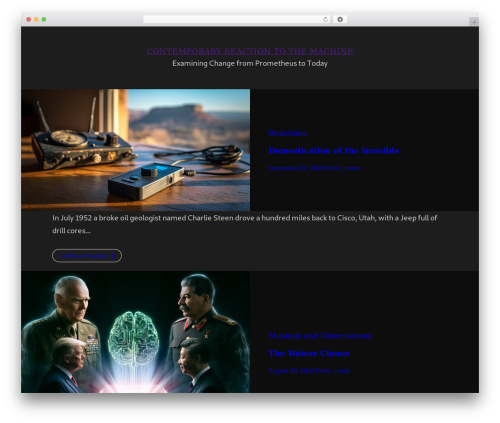Click the download icon beside the address bar
Viewport: 500px width, 423px height.
click(x=340, y=19)
